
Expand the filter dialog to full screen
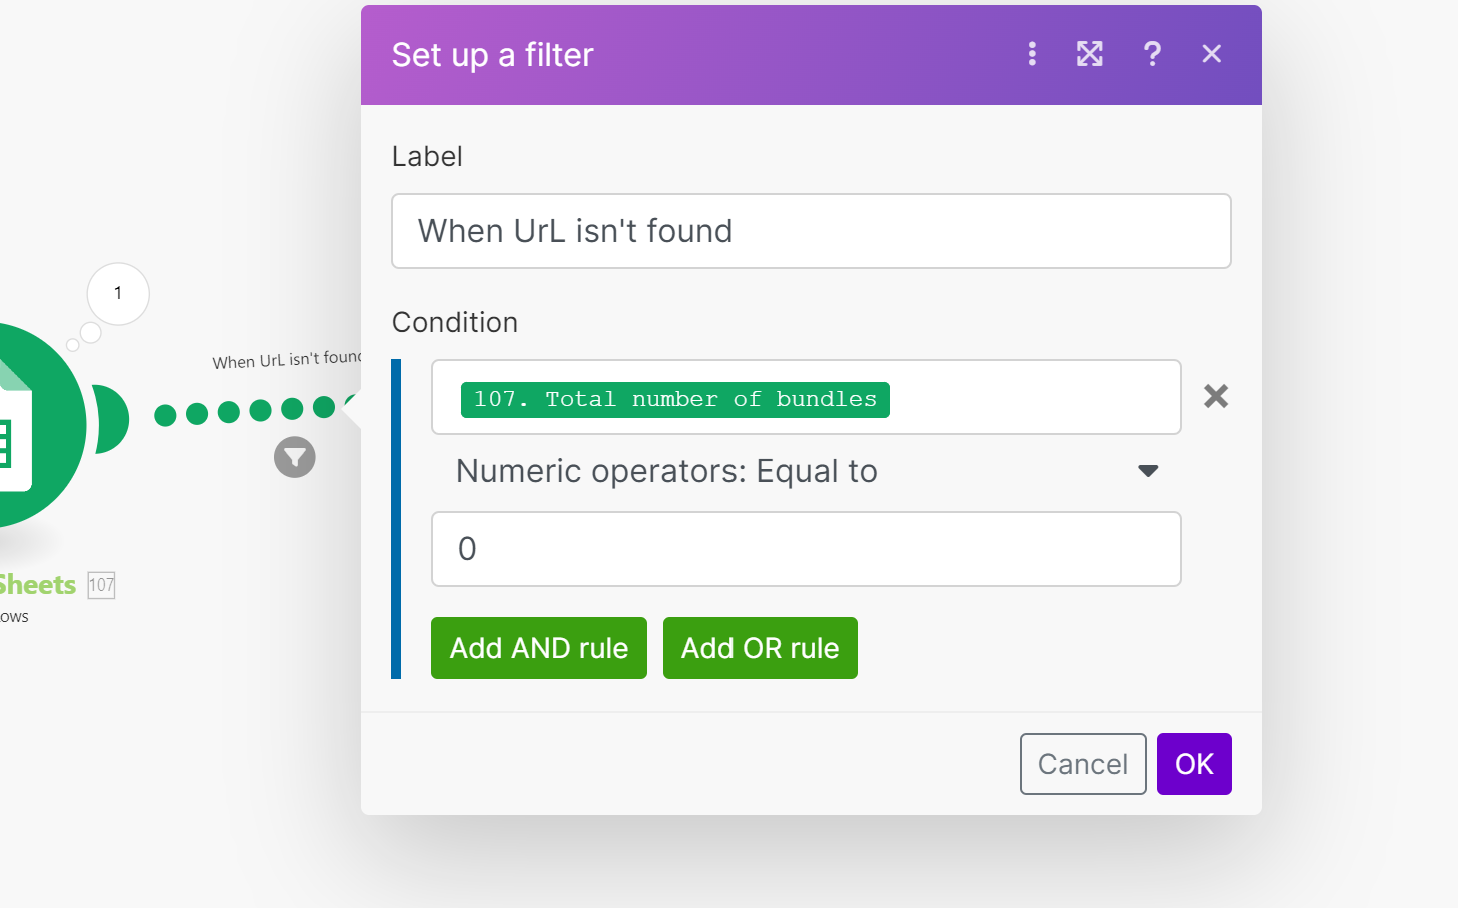pyautogui.click(x=1090, y=54)
